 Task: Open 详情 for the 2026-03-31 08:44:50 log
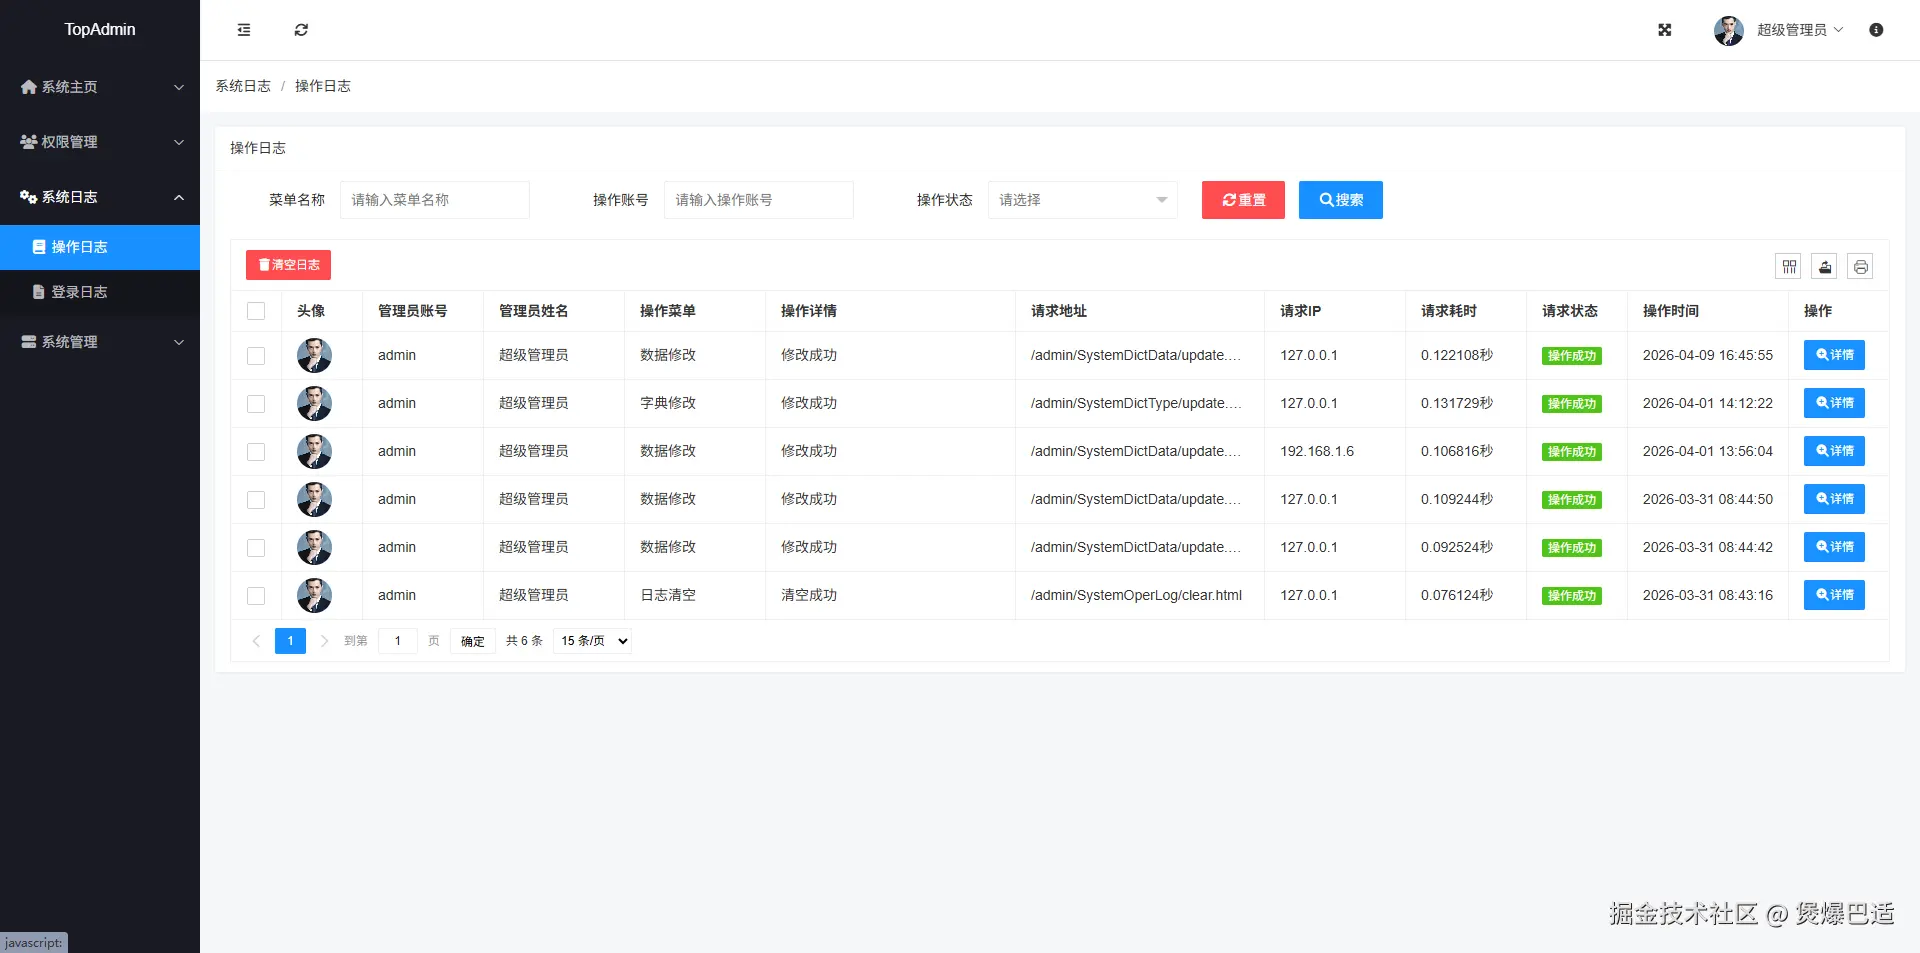pos(1834,499)
